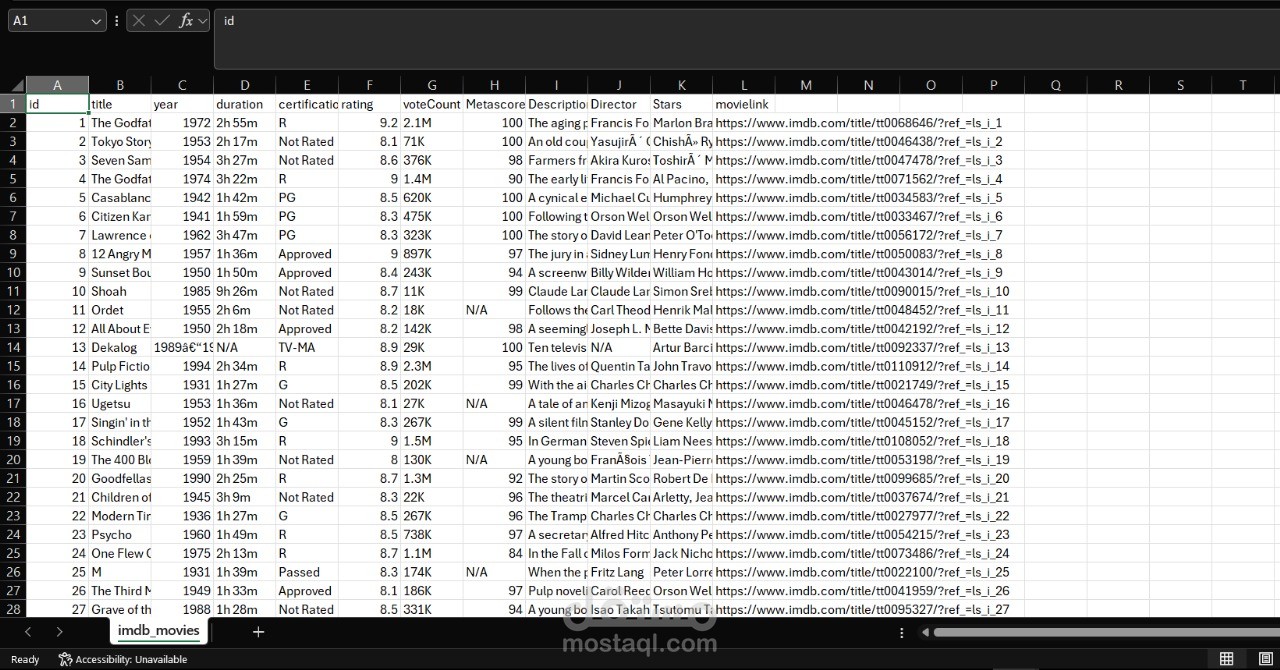Click the Shoah title cell

120,291
